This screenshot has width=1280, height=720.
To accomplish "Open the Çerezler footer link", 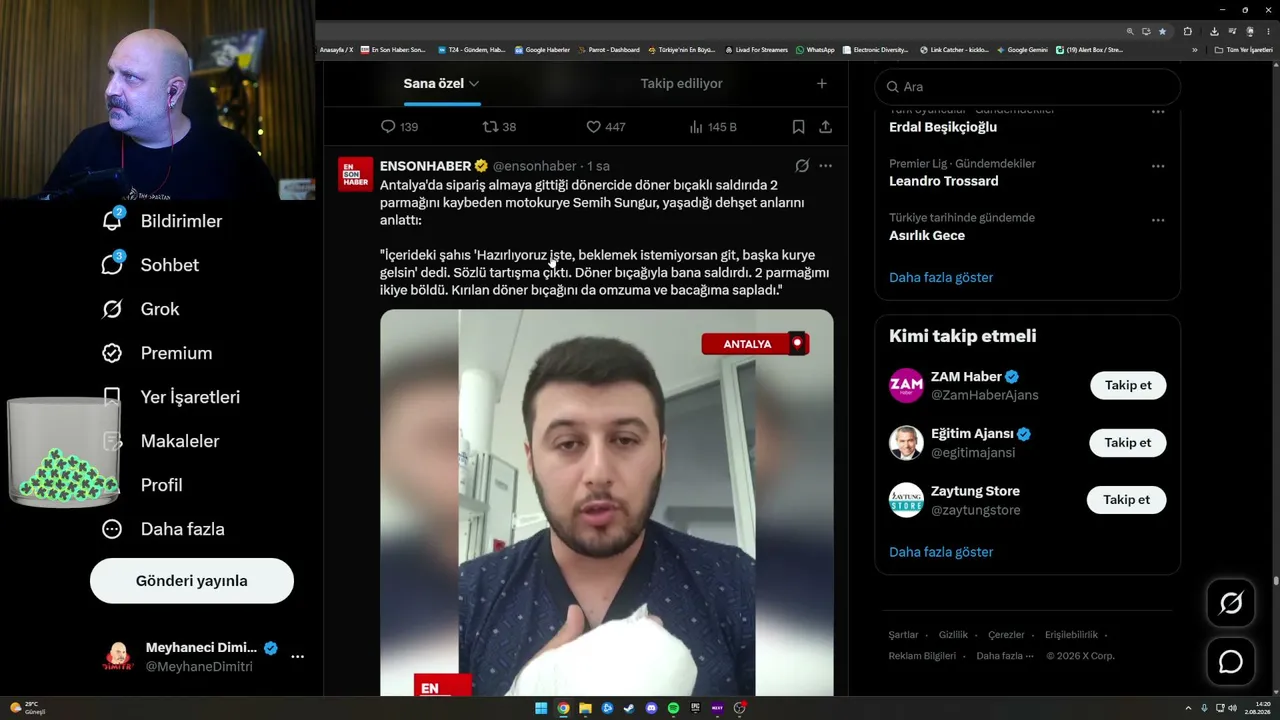I will 1006,635.
